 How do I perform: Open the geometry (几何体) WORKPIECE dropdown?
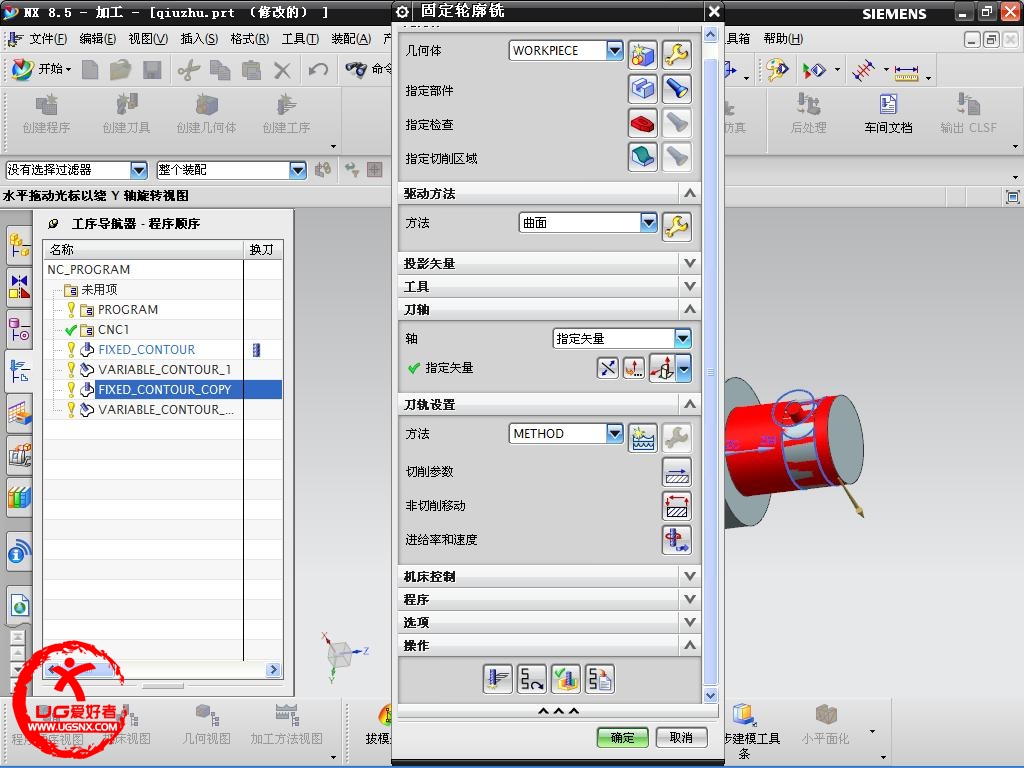[615, 50]
